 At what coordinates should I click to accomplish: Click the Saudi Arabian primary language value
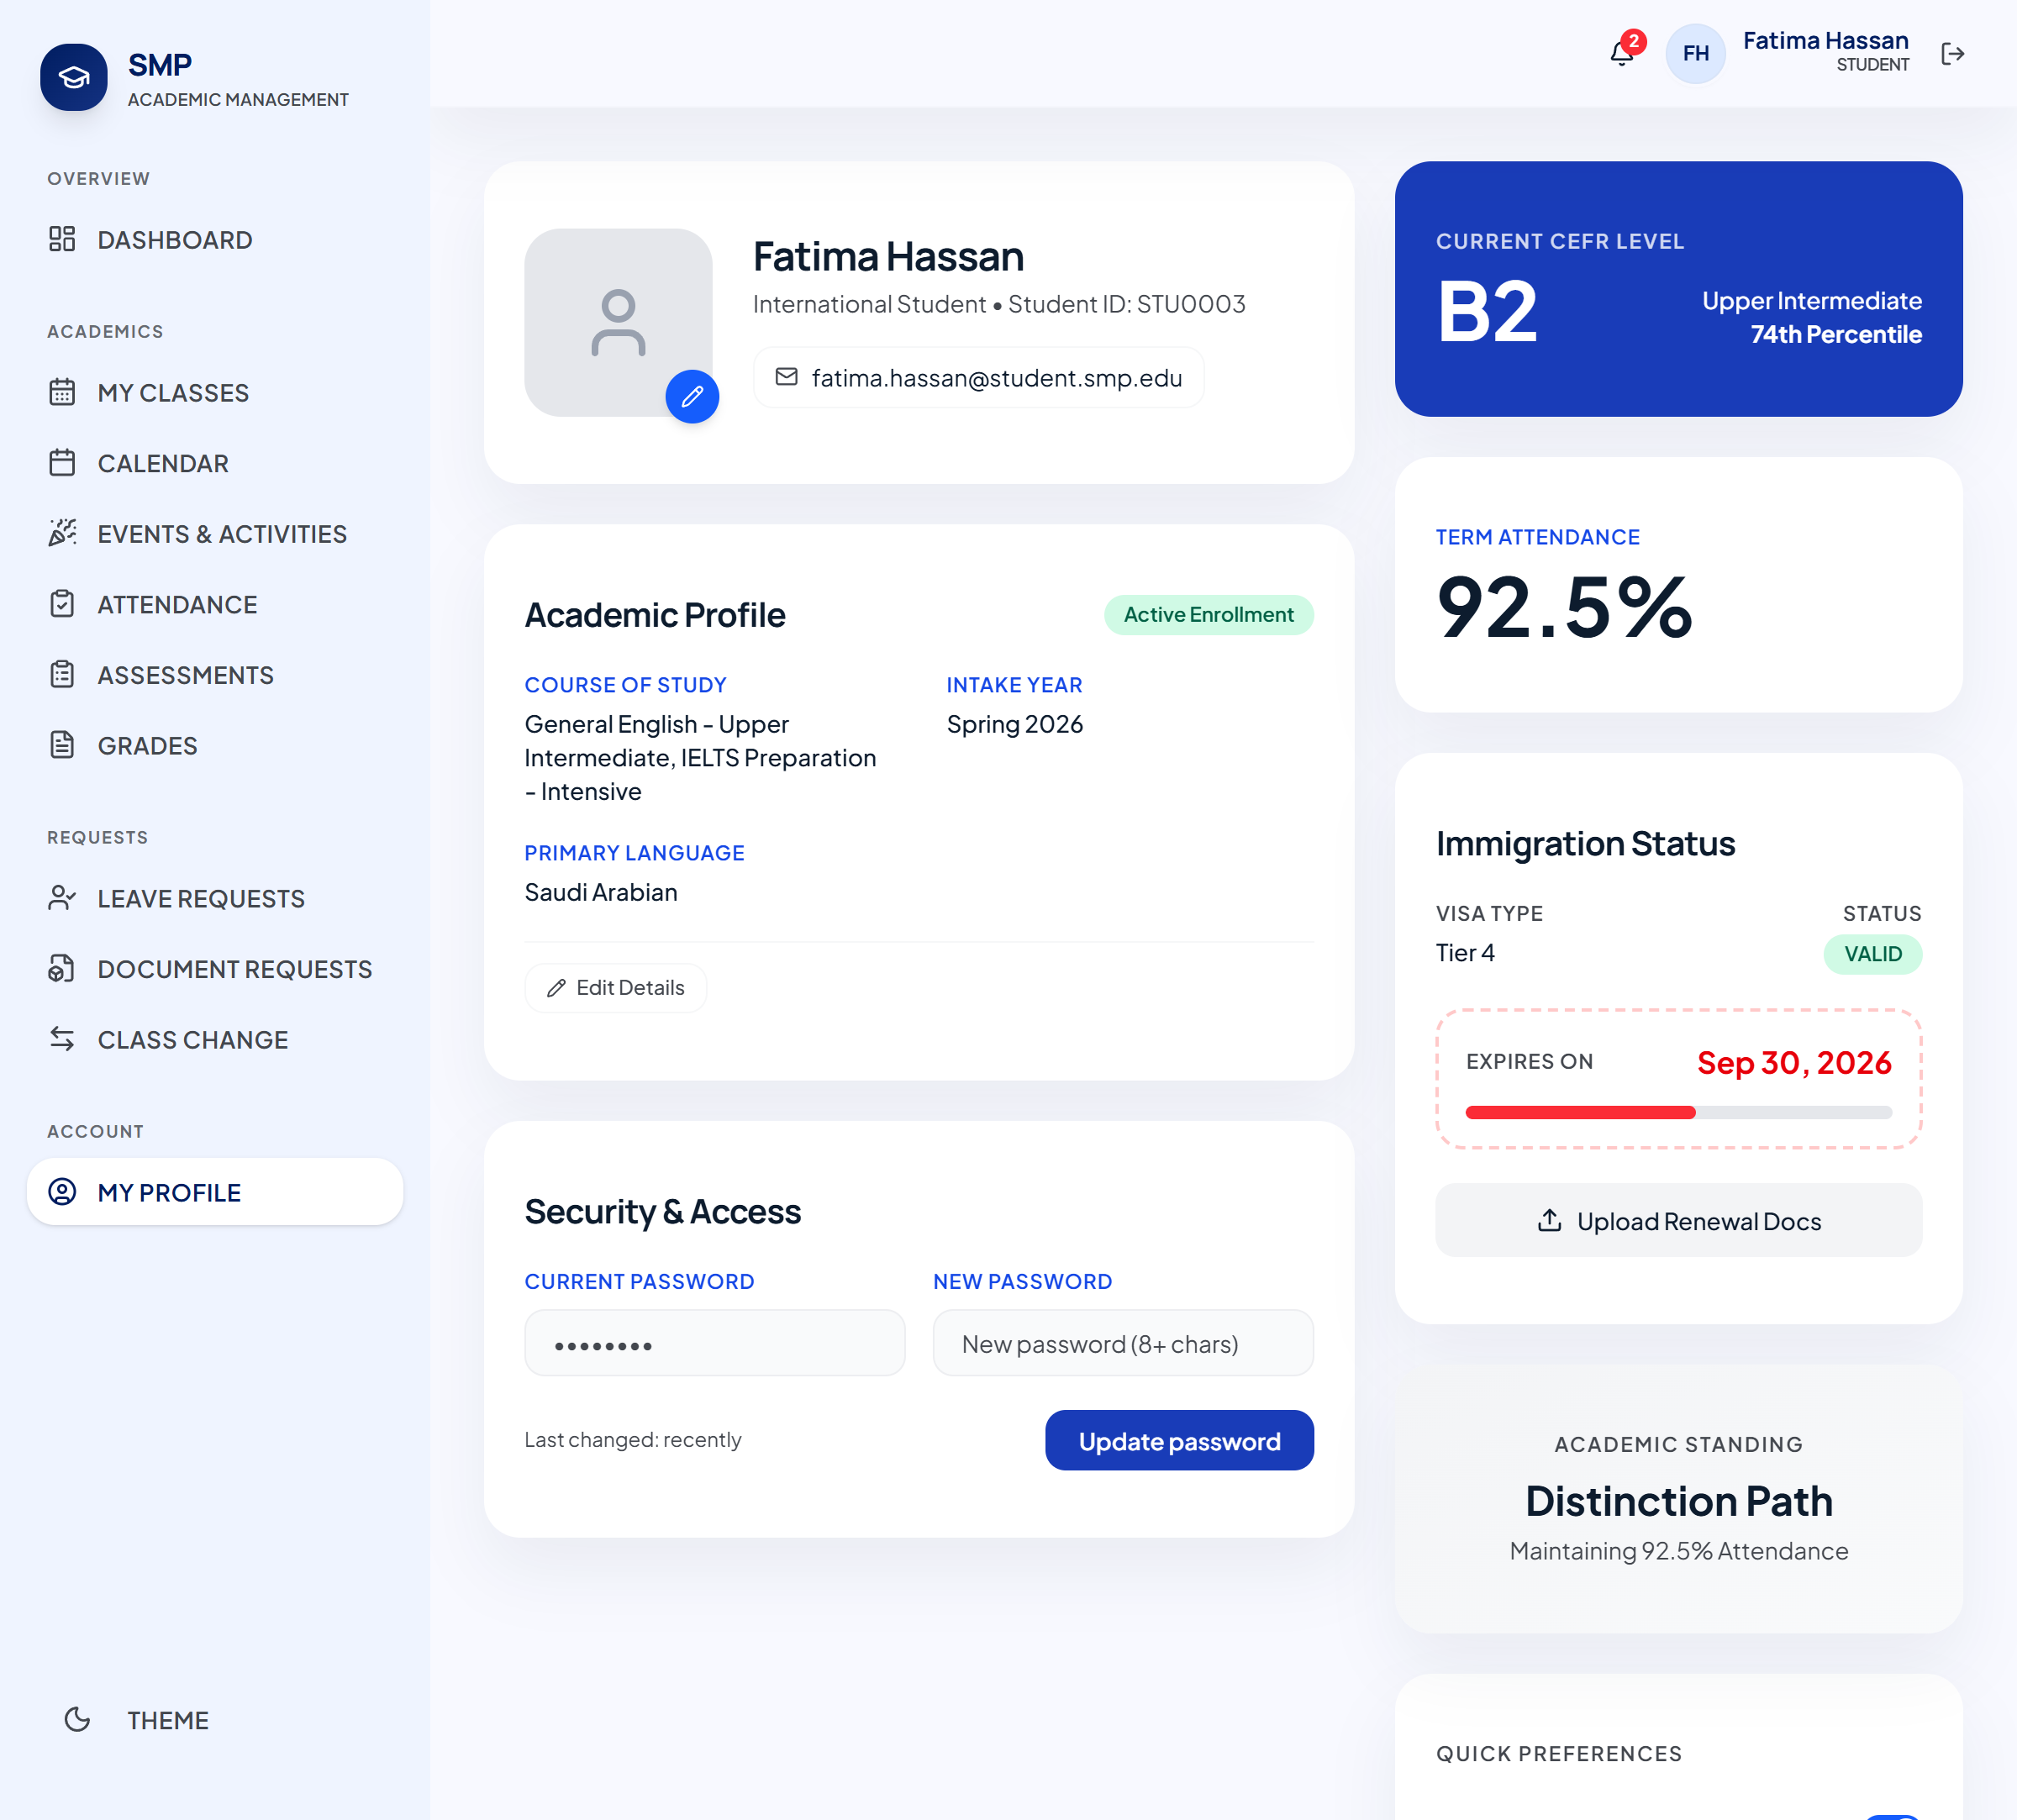click(x=600, y=892)
